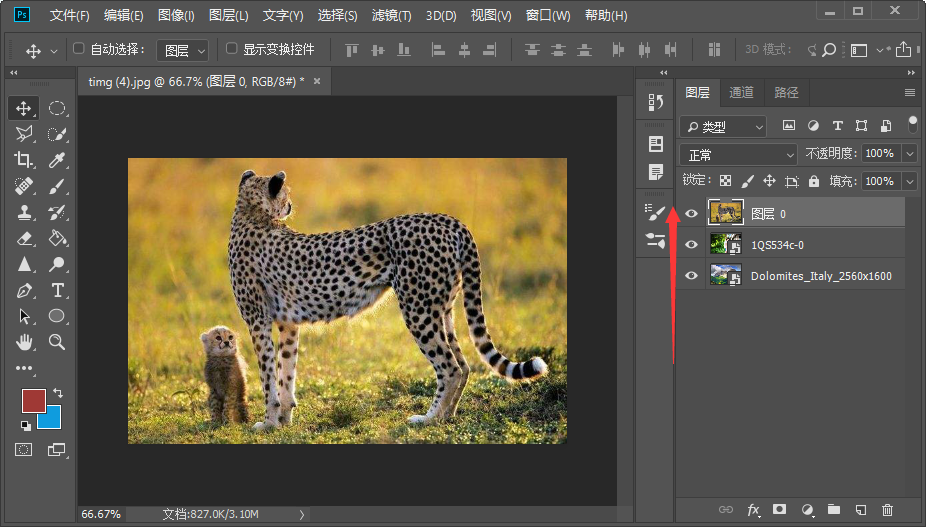Add a layer mask icon
Viewport: 926px width, 527px height.
tap(780, 509)
